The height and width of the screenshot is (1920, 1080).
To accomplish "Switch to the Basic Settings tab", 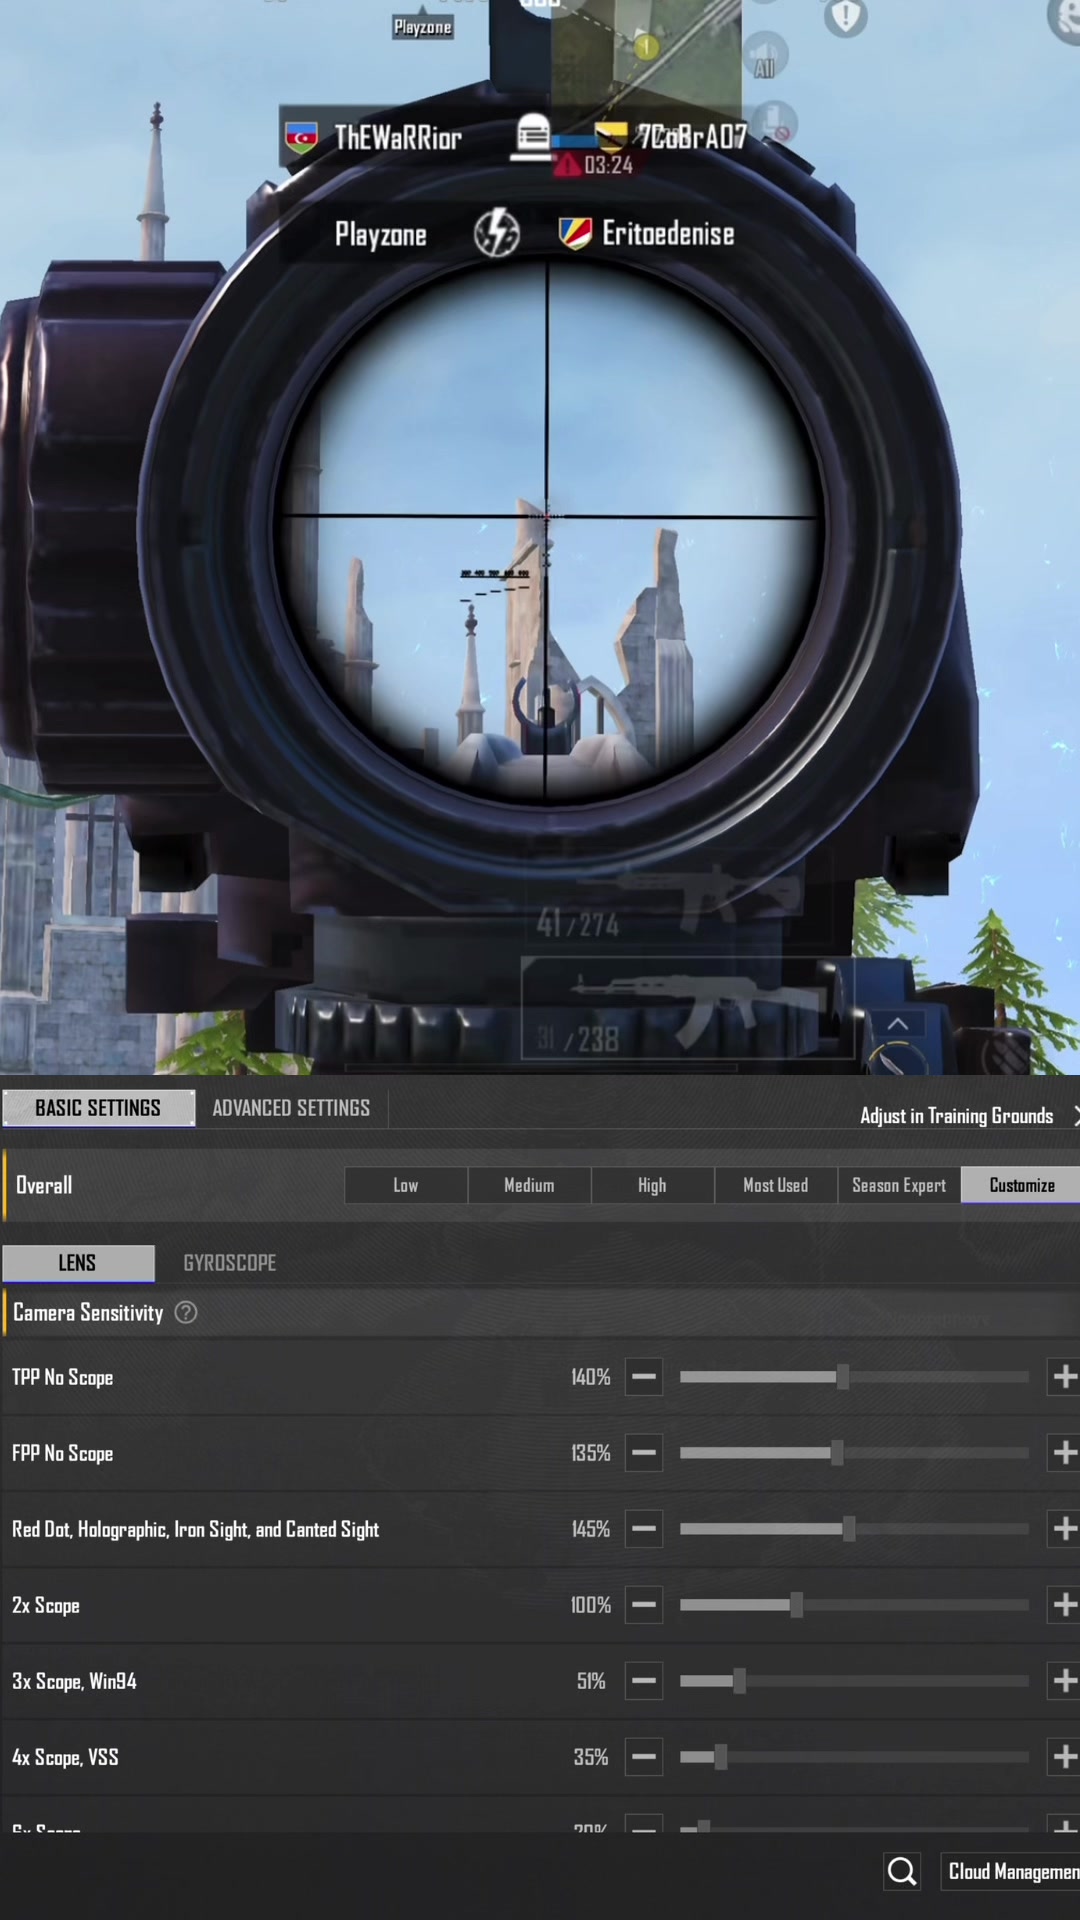I will click(x=98, y=1108).
